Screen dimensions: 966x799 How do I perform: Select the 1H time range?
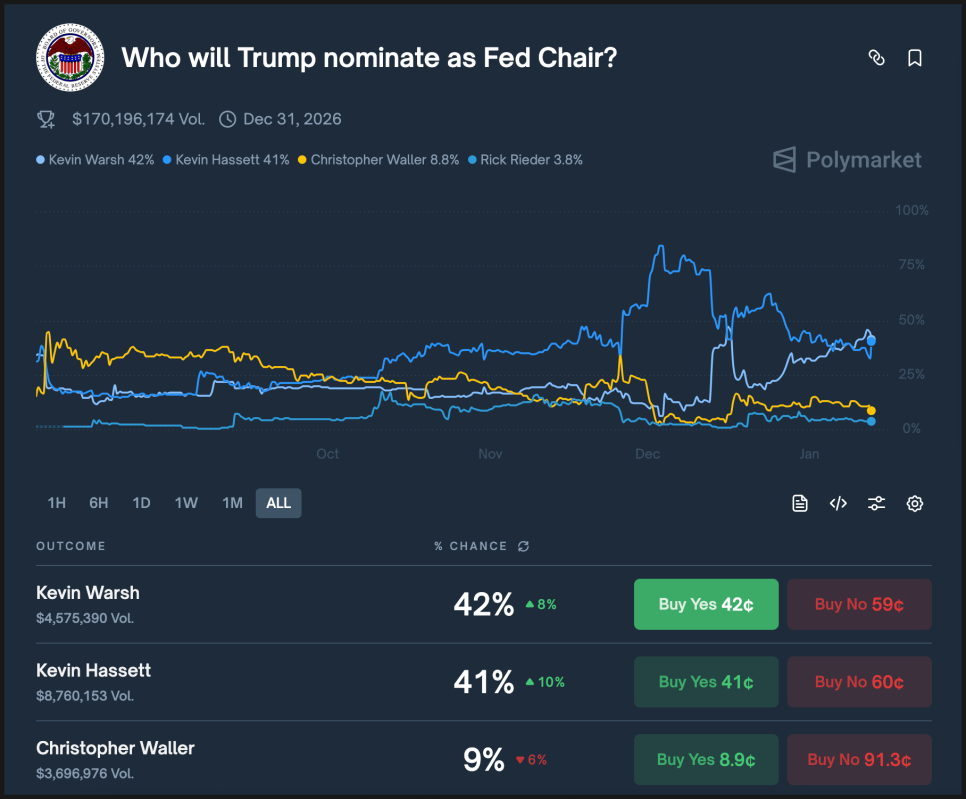pyautogui.click(x=56, y=503)
